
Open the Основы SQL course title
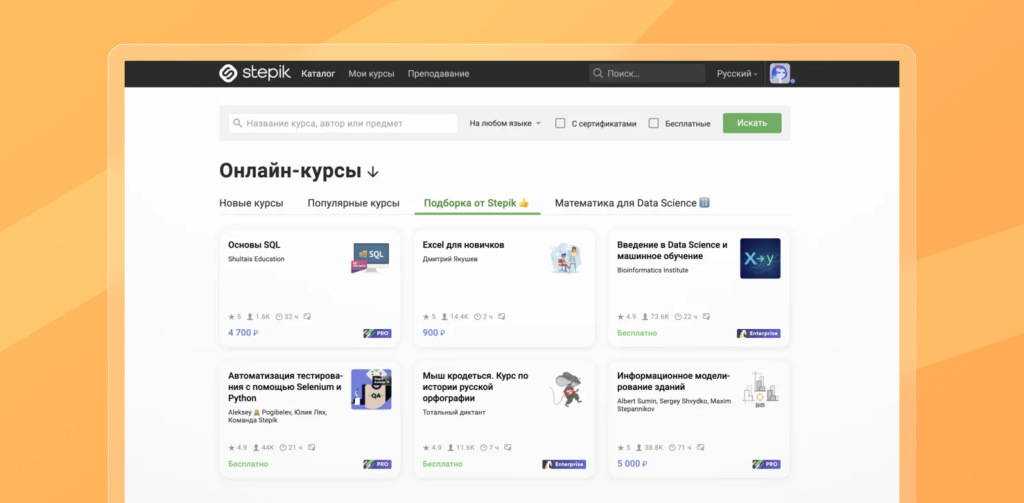pyautogui.click(x=254, y=245)
